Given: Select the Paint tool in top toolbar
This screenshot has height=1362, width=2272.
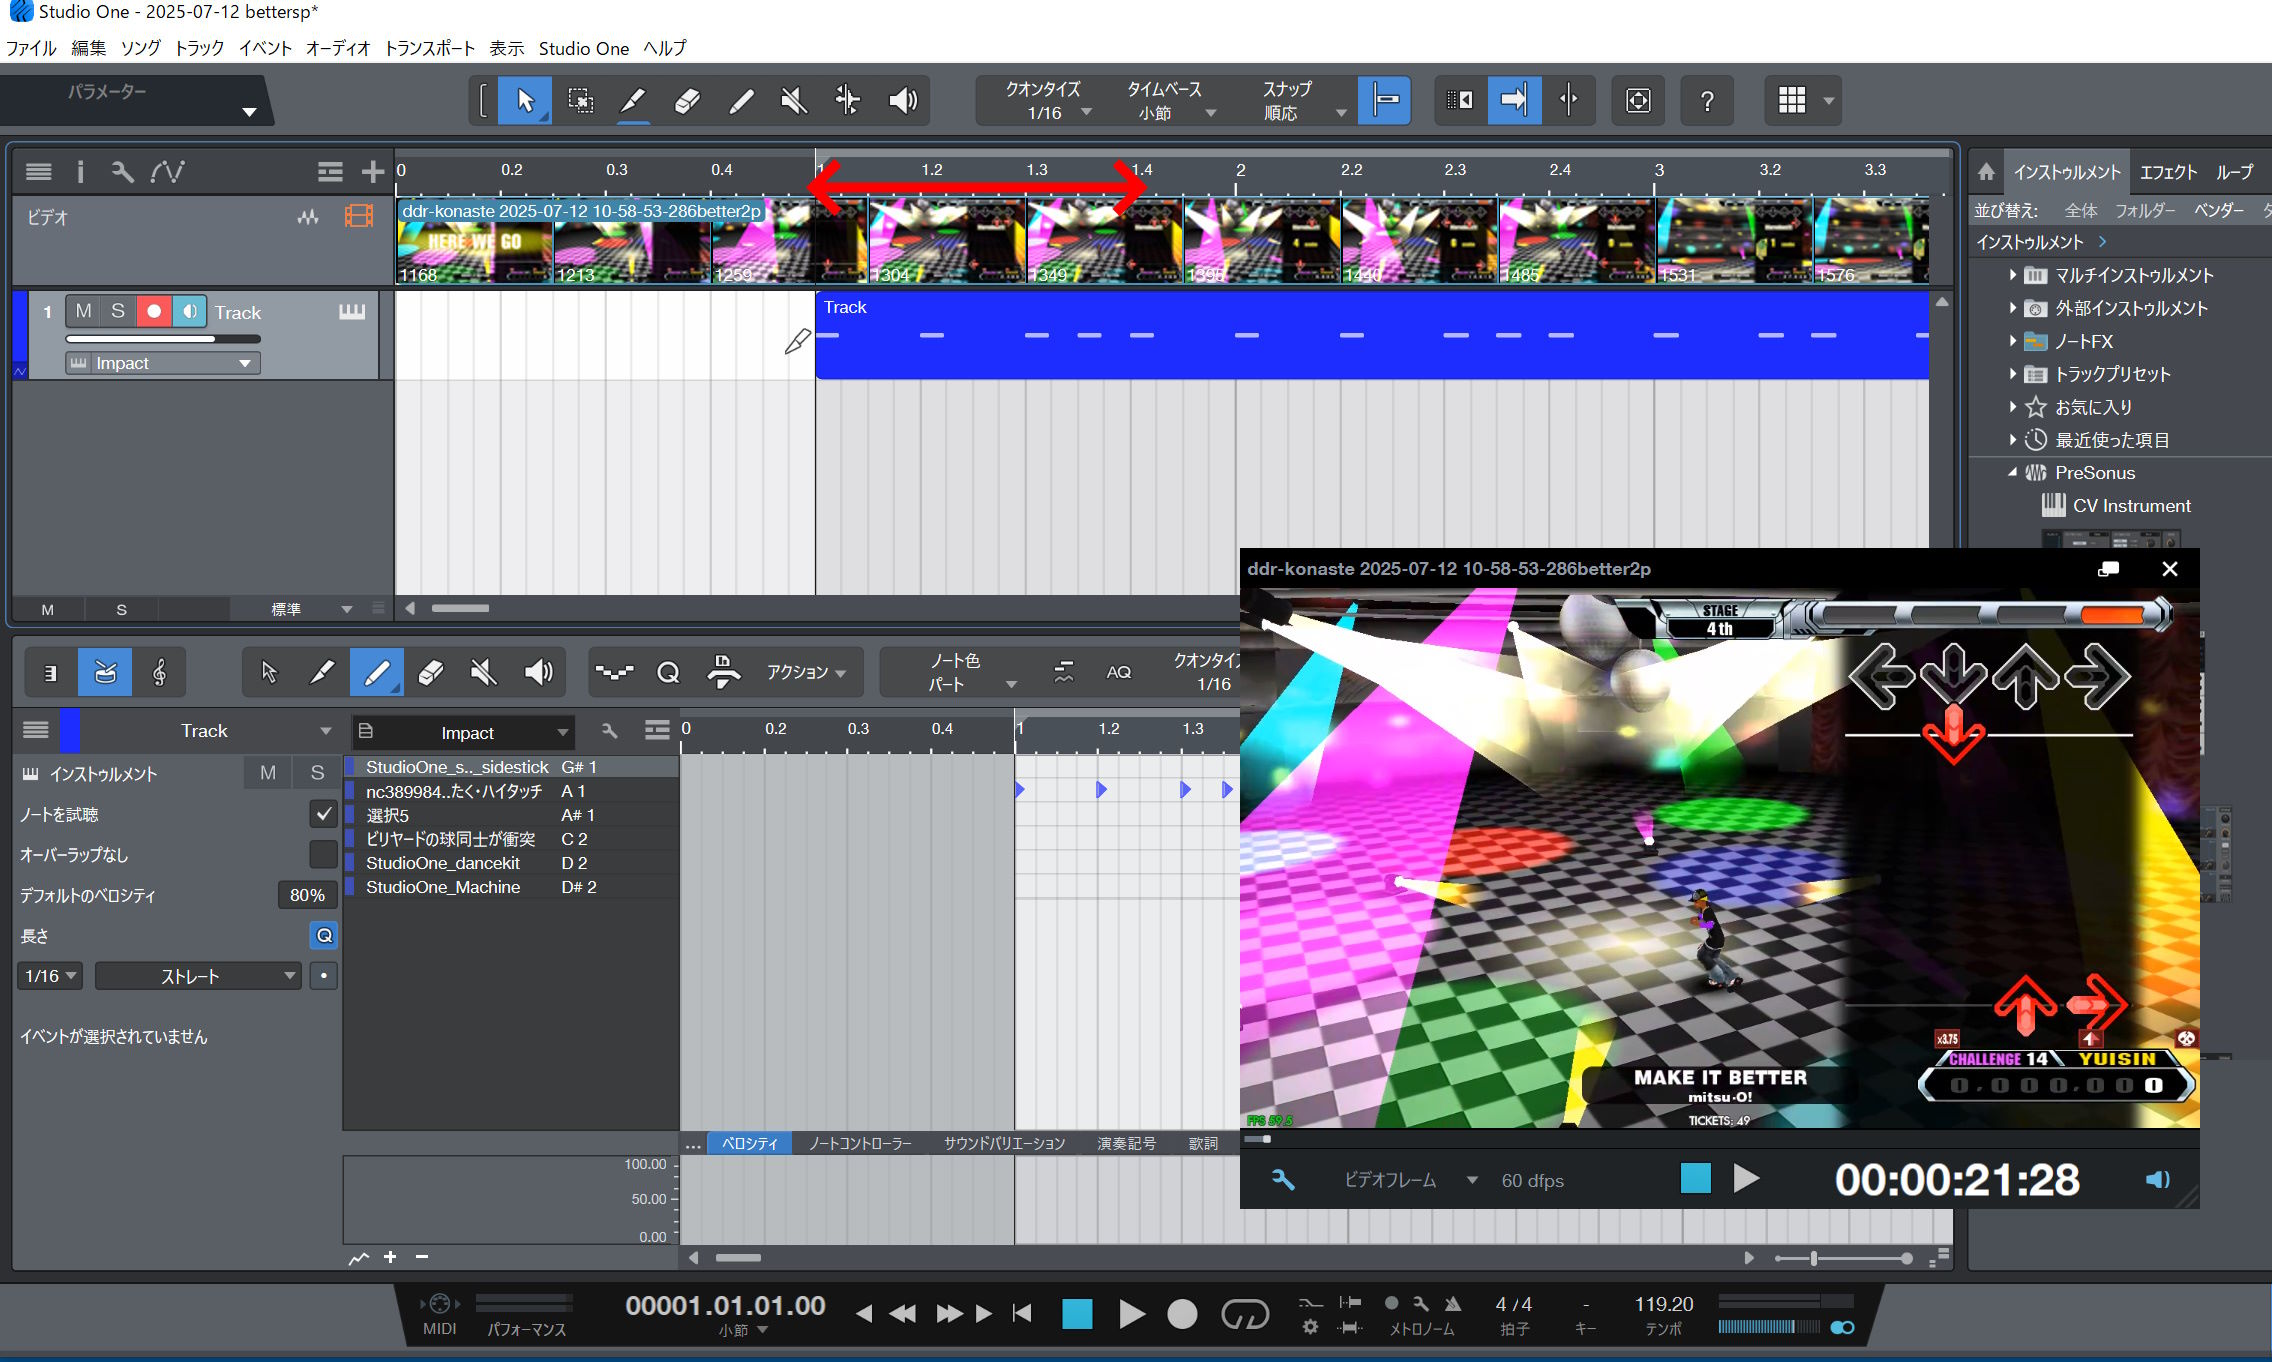Looking at the screenshot, I should click(741, 100).
